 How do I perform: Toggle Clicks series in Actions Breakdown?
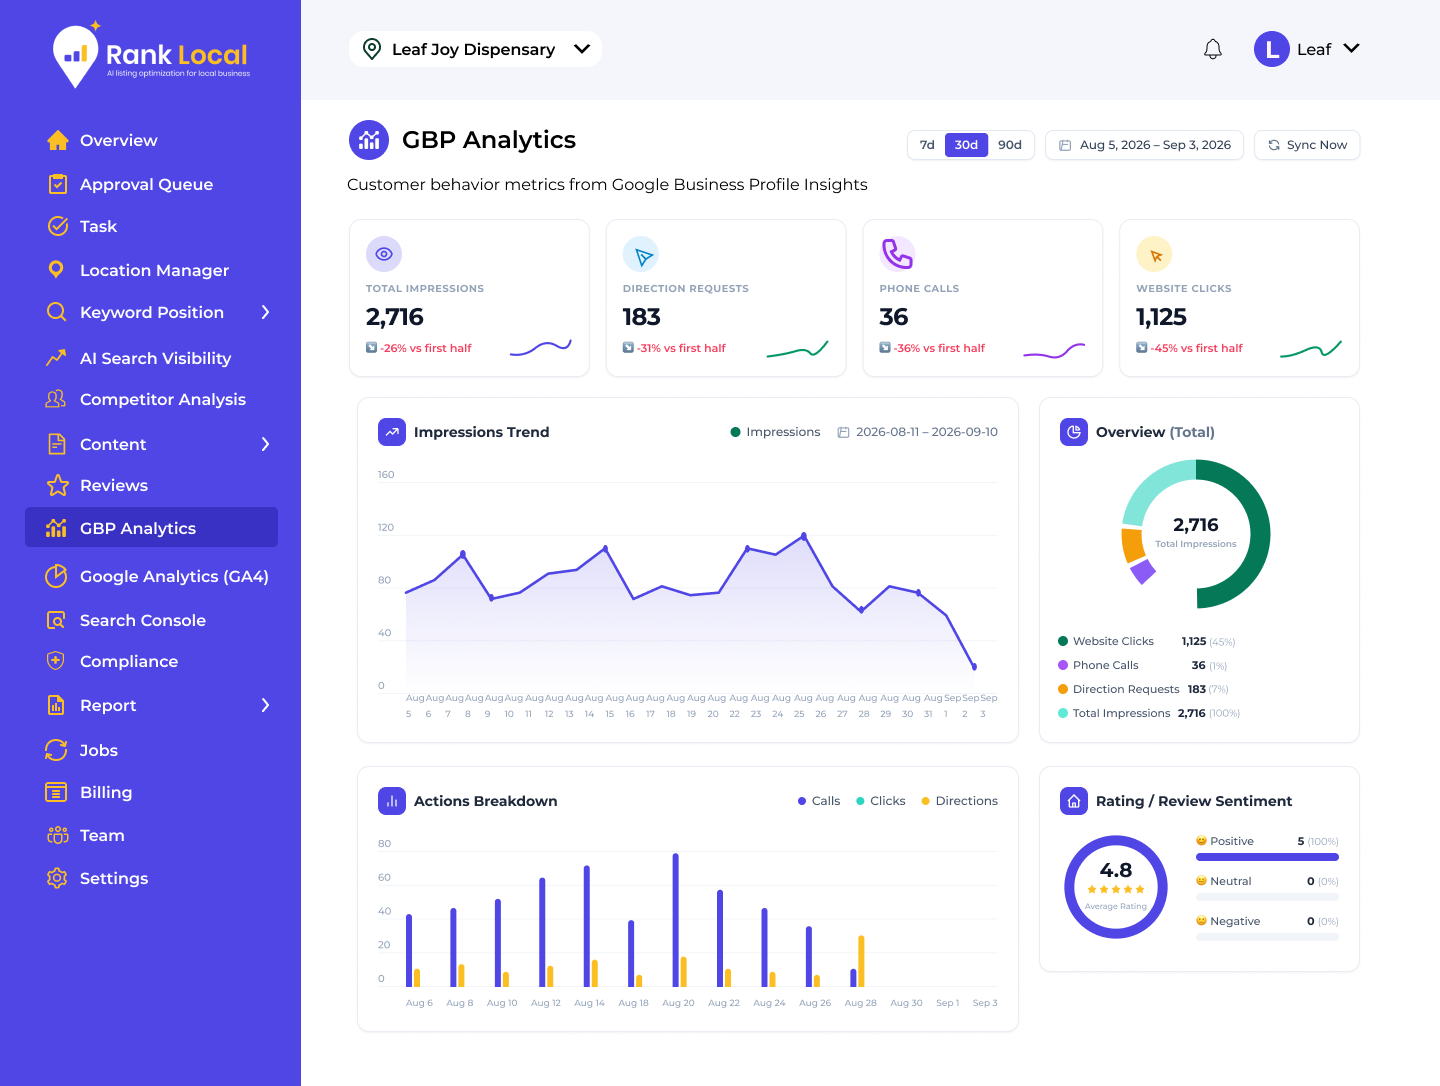(x=881, y=801)
